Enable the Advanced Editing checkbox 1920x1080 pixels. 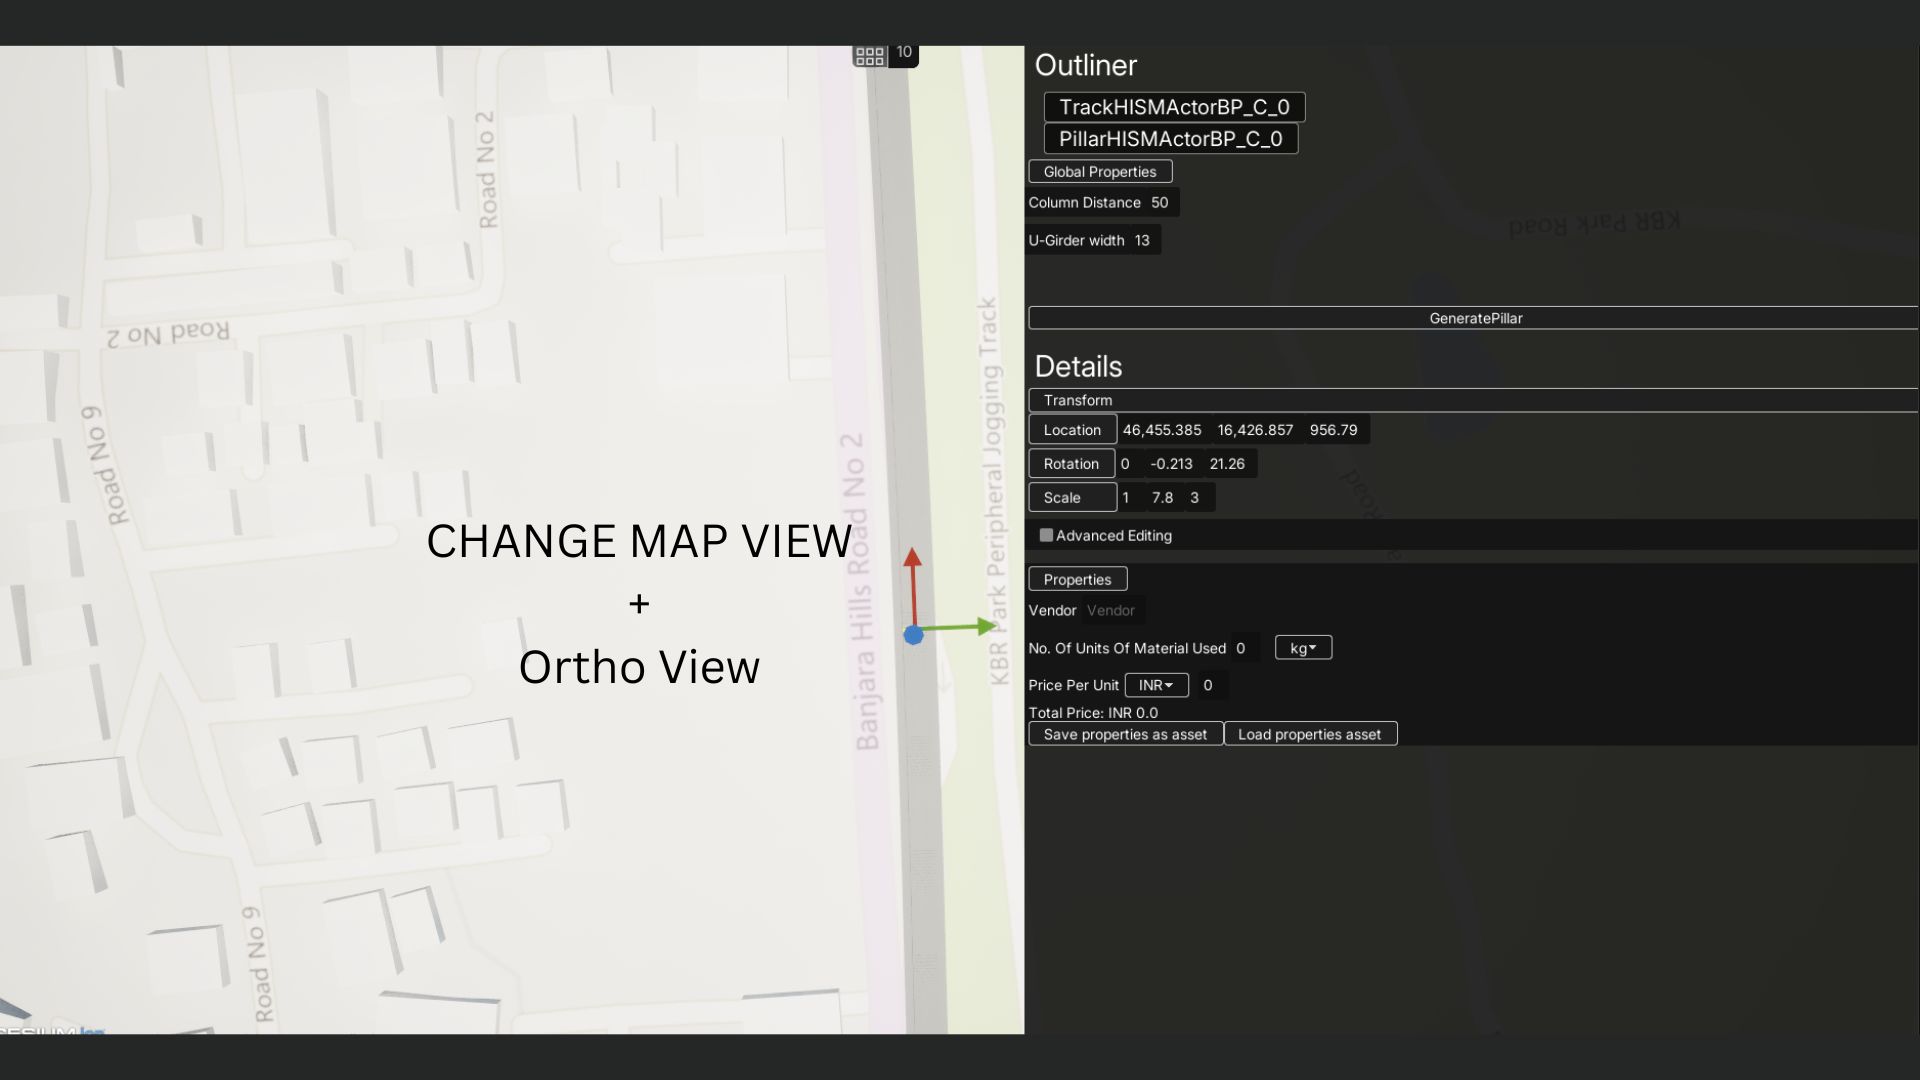pos(1046,535)
